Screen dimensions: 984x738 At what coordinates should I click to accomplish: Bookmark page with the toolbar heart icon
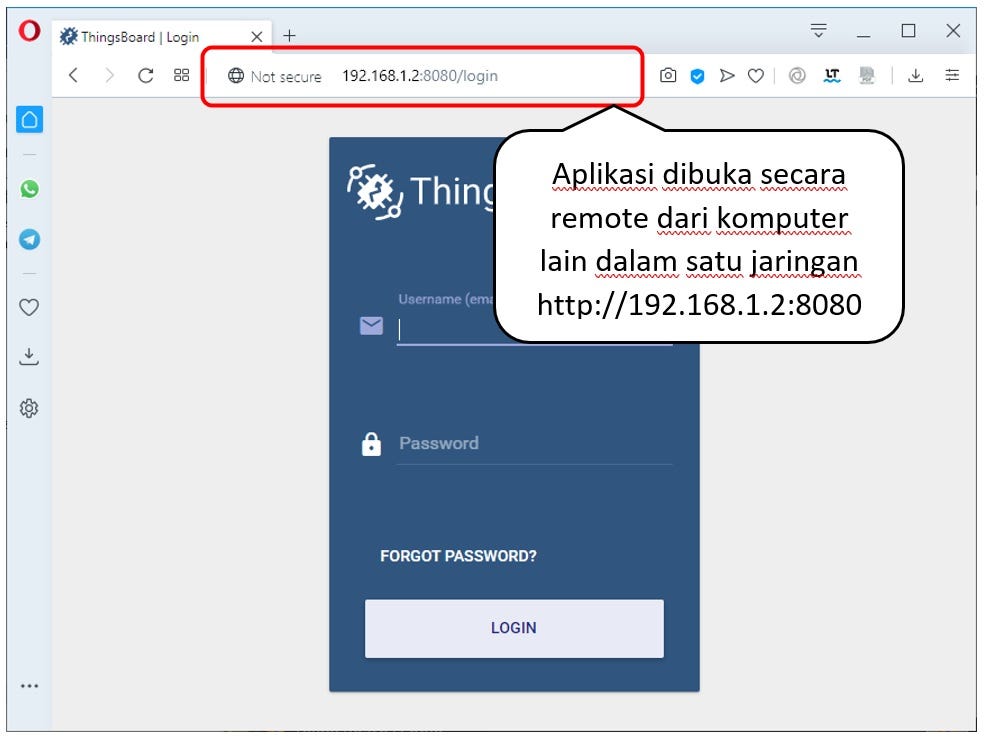click(x=756, y=76)
